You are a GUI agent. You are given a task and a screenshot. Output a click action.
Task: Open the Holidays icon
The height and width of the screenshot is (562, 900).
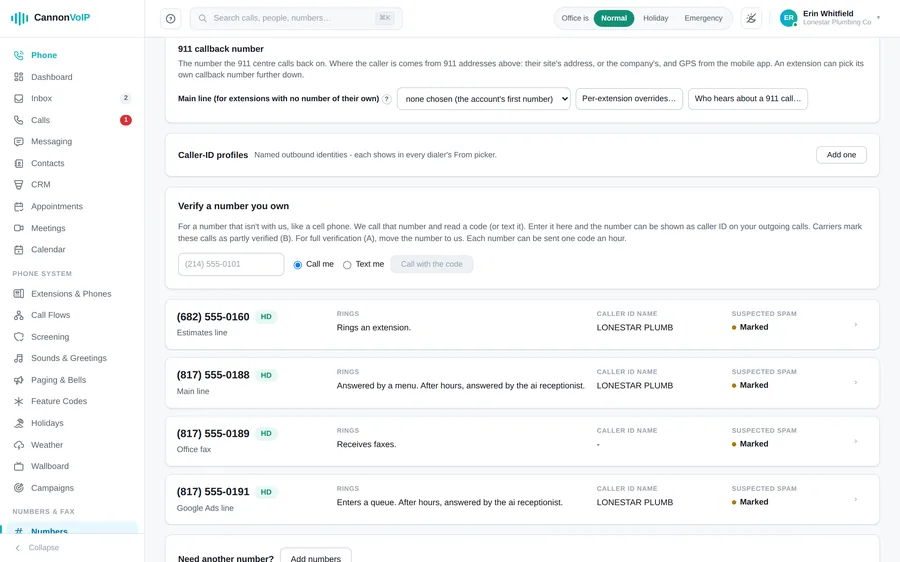[19, 423]
